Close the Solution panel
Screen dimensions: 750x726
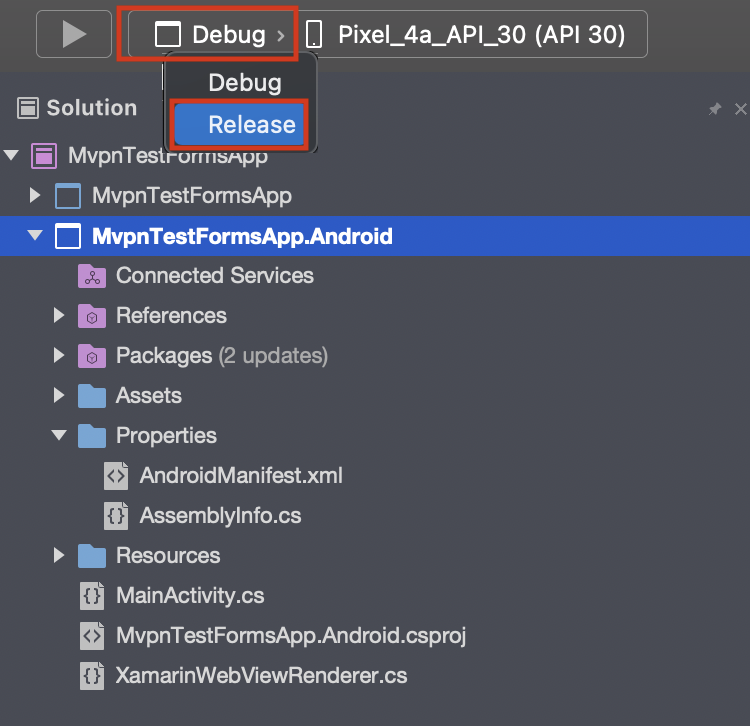[x=740, y=109]
